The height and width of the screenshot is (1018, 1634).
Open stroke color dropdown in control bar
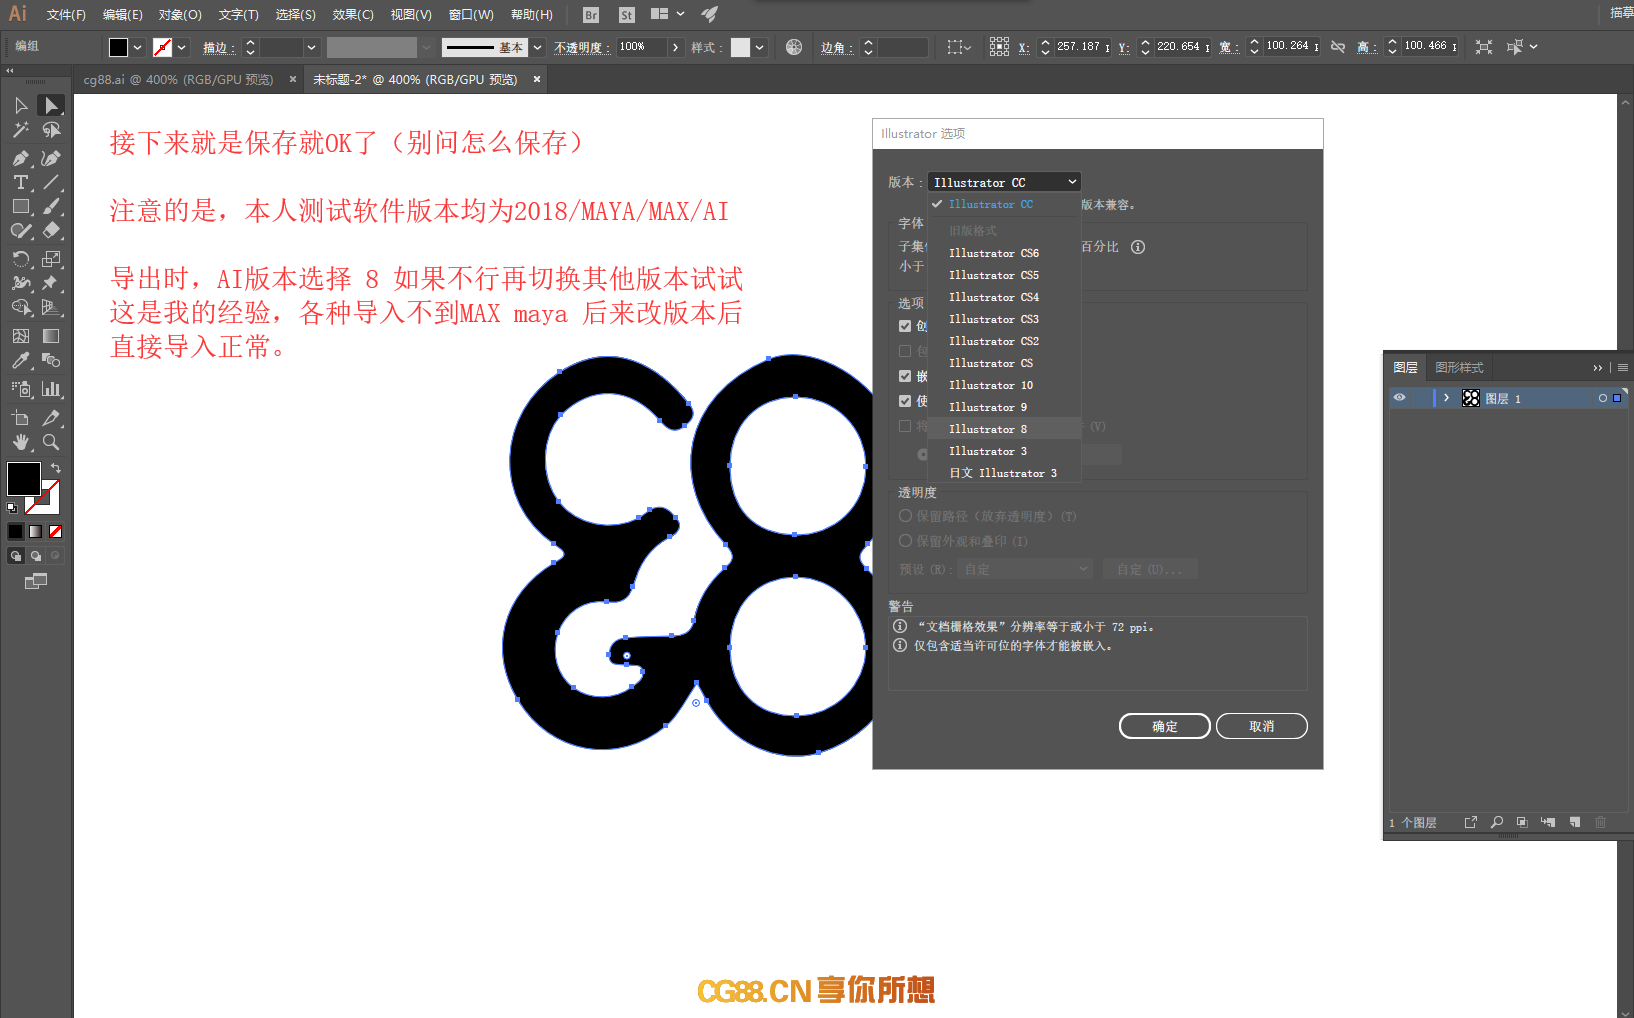coord(182,47)
